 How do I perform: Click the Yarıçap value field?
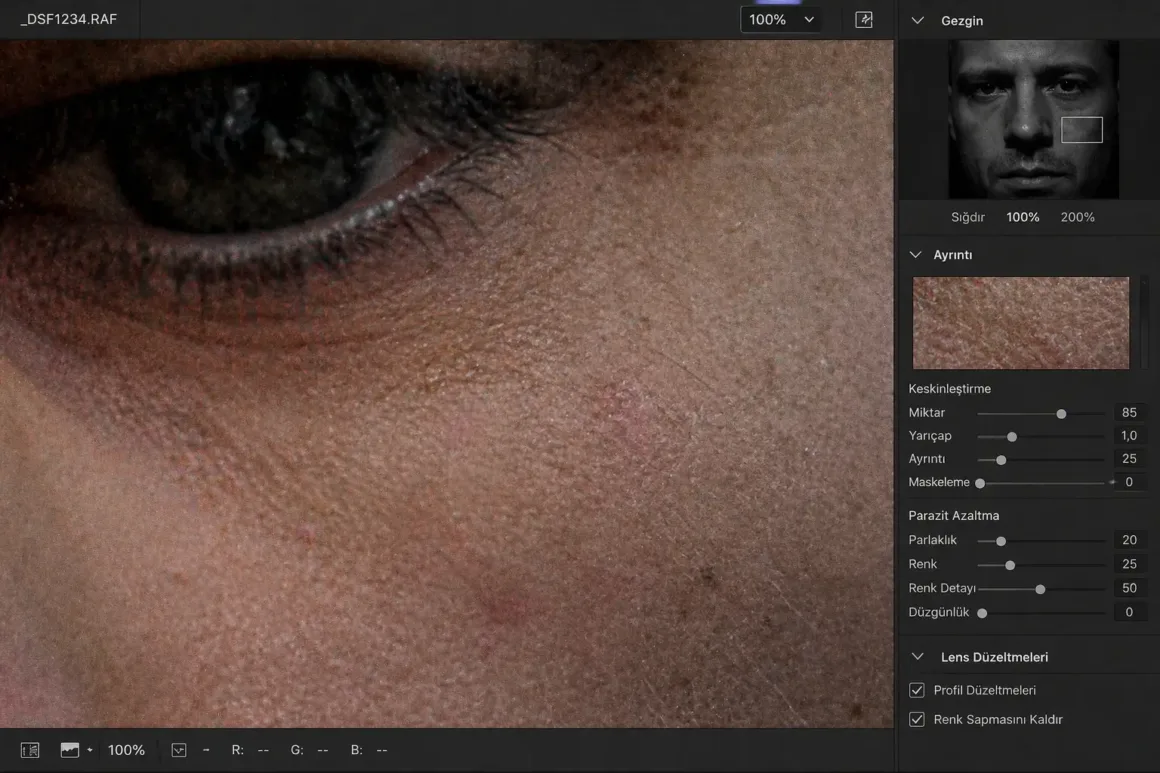pos(1128,436)
